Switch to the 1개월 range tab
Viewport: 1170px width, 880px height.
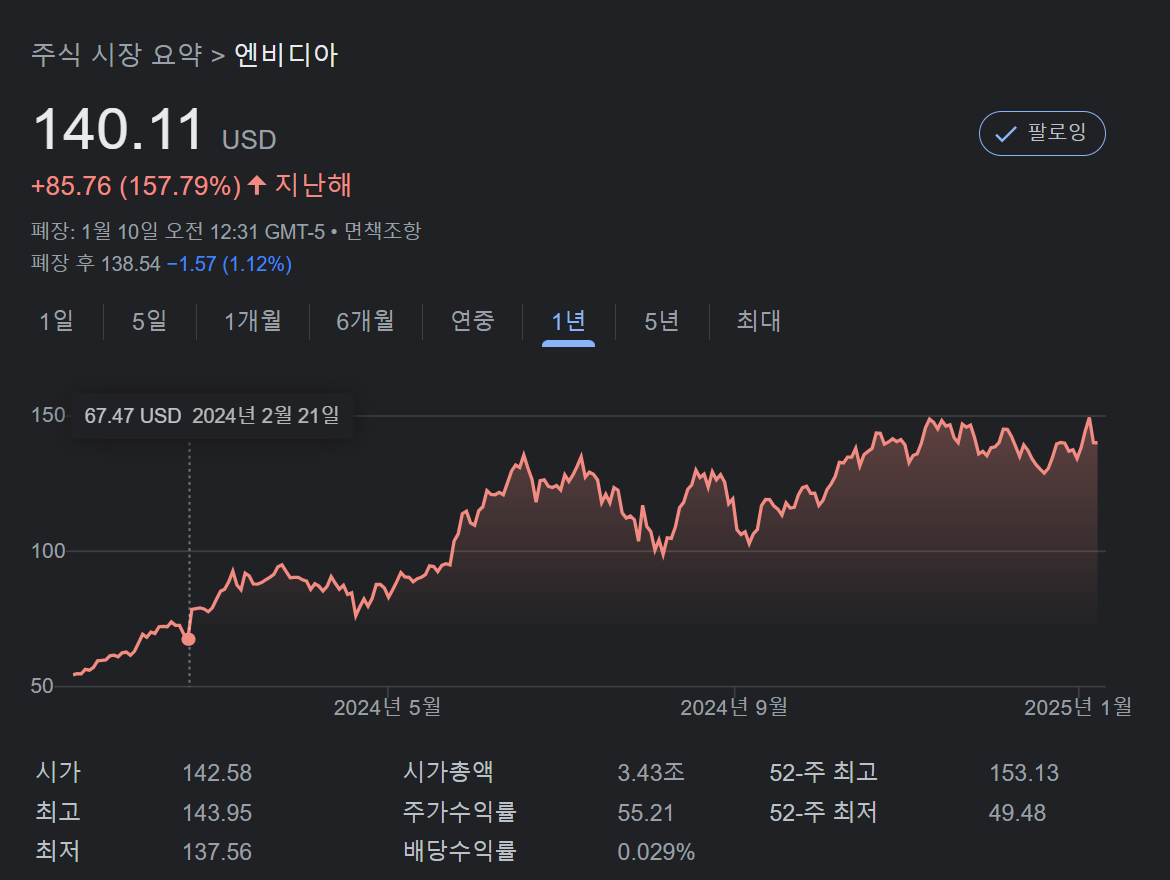(x=253, y=321)
